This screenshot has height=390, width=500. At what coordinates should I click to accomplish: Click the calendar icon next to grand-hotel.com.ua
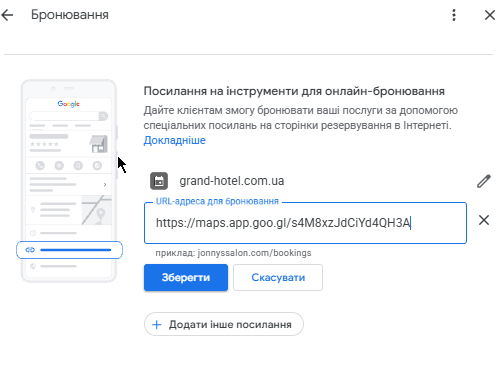click(x=159, y=181)
